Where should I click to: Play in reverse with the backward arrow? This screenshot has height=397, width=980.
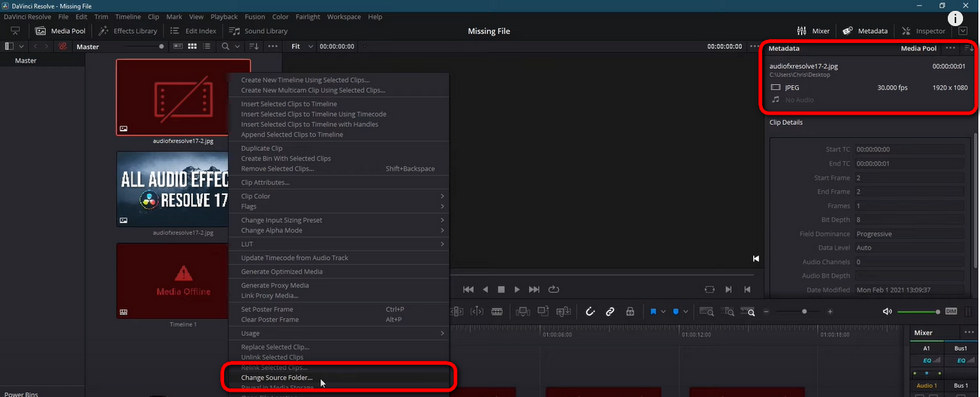pyautogui.click(x=485, y=289)
